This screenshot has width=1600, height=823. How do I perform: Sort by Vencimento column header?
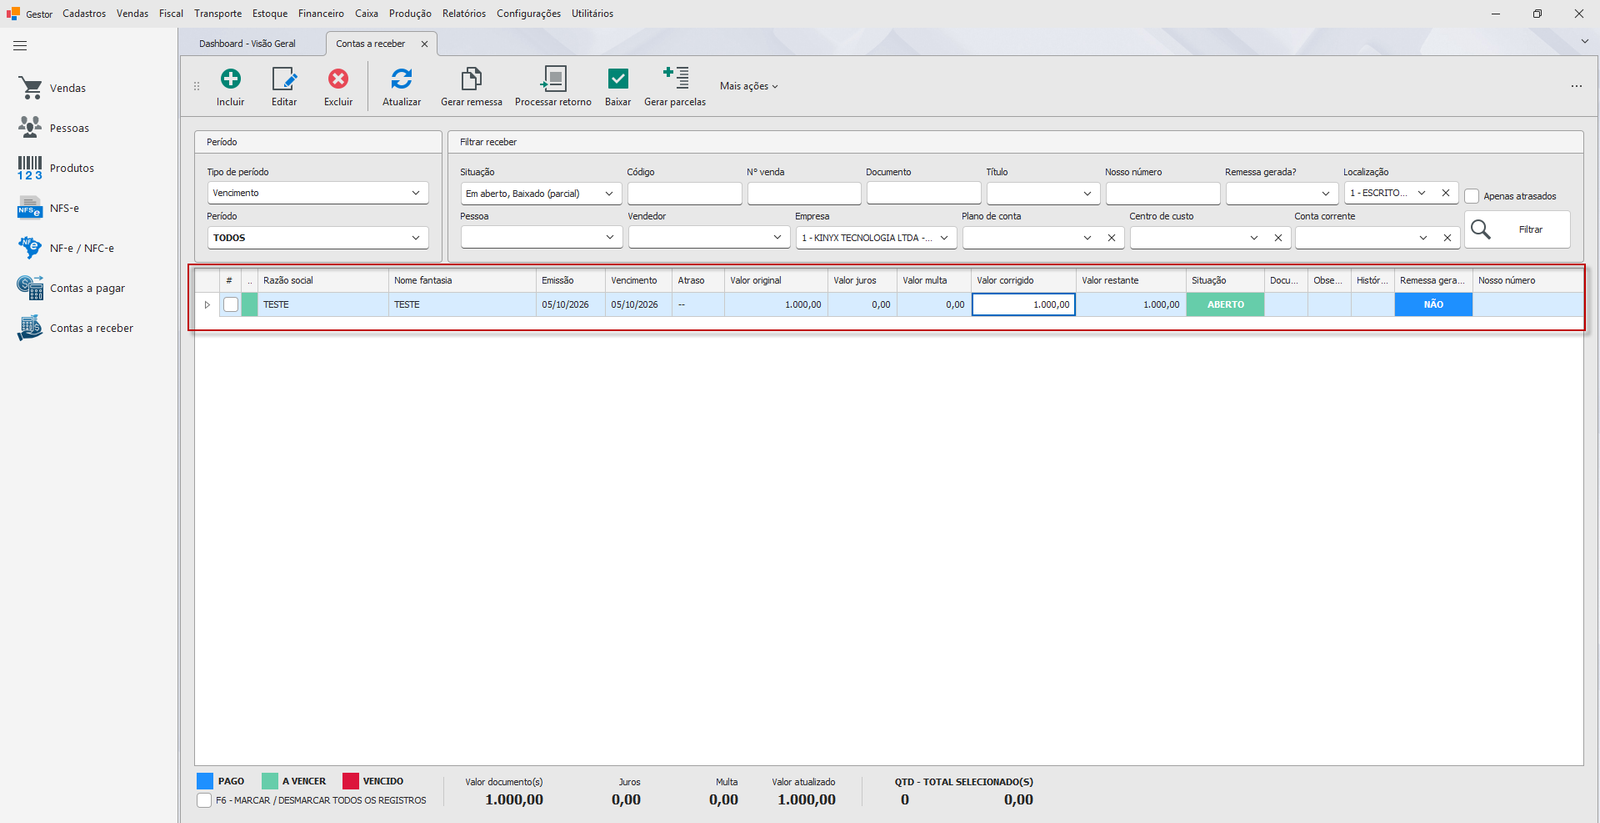(638, 281)
